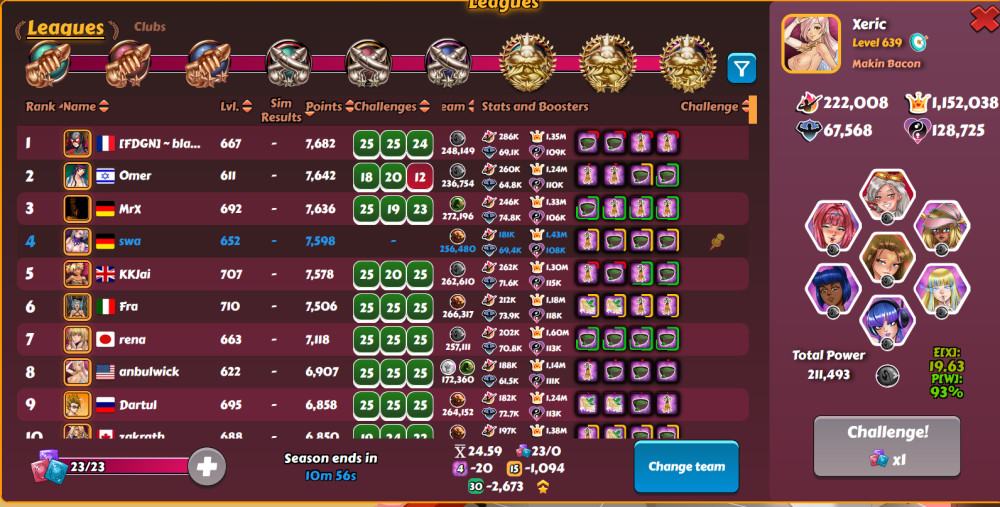The width and height of the screenshot is (1000, 507).
Task: Sort the table by Points column arrows
Action: [x=349, y=107]
